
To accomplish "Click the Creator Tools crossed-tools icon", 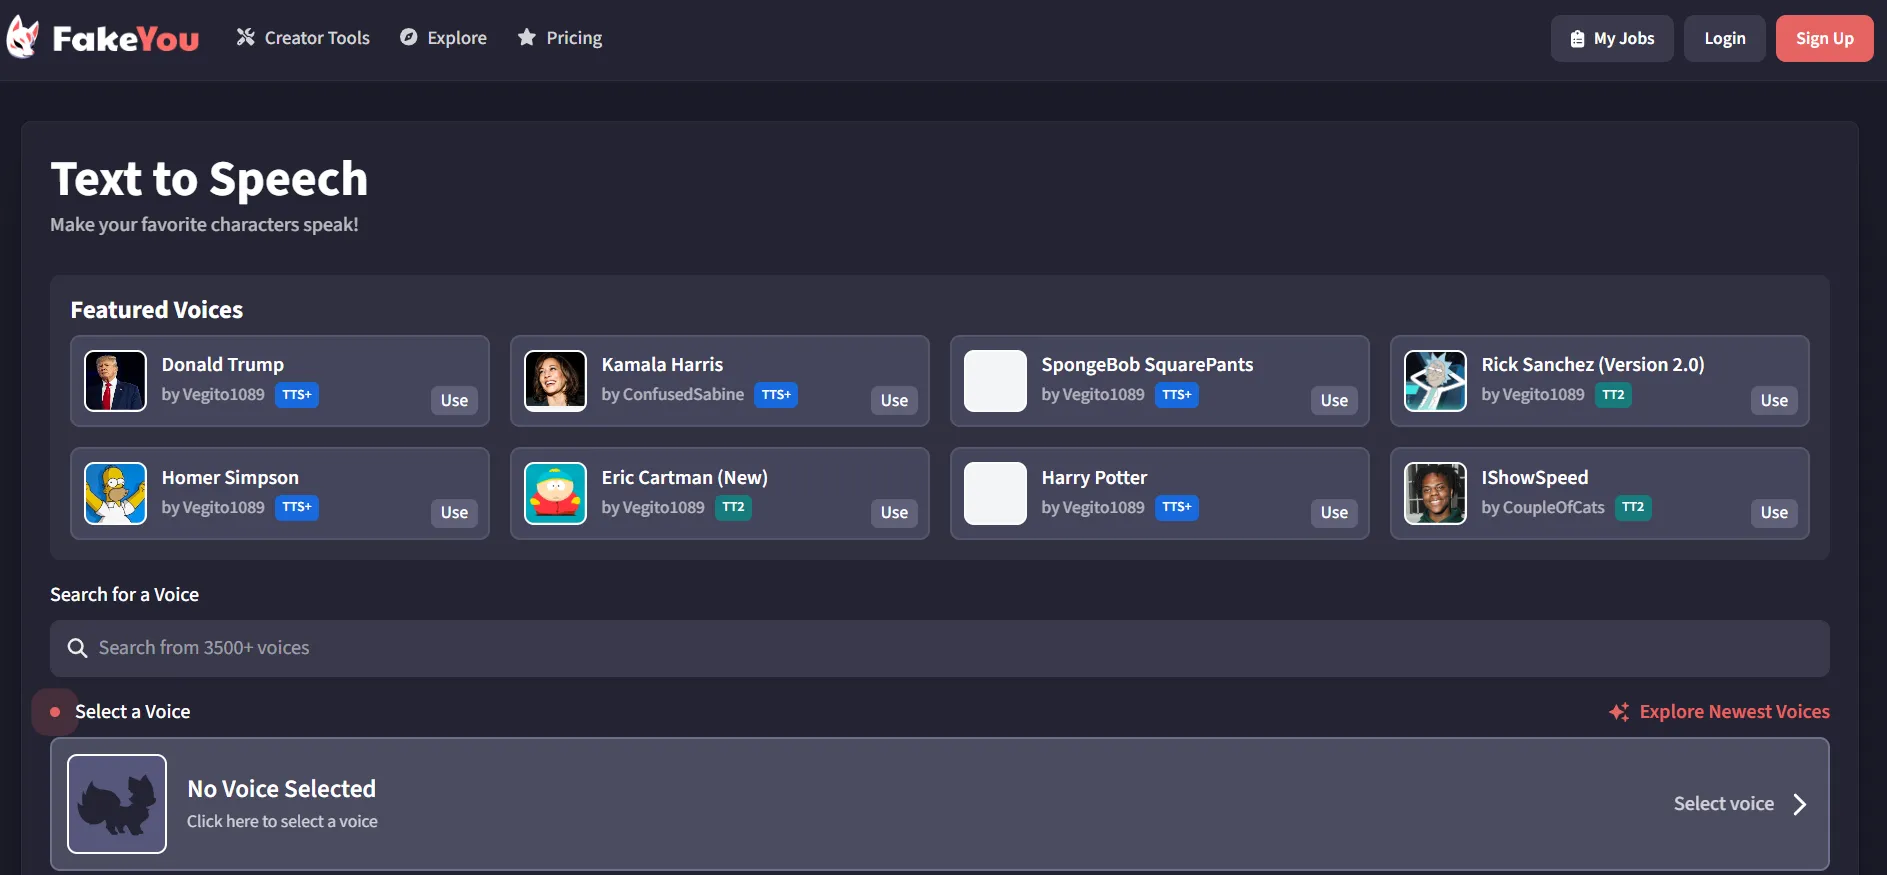I will pyautogui.click(x=245, y=37).
